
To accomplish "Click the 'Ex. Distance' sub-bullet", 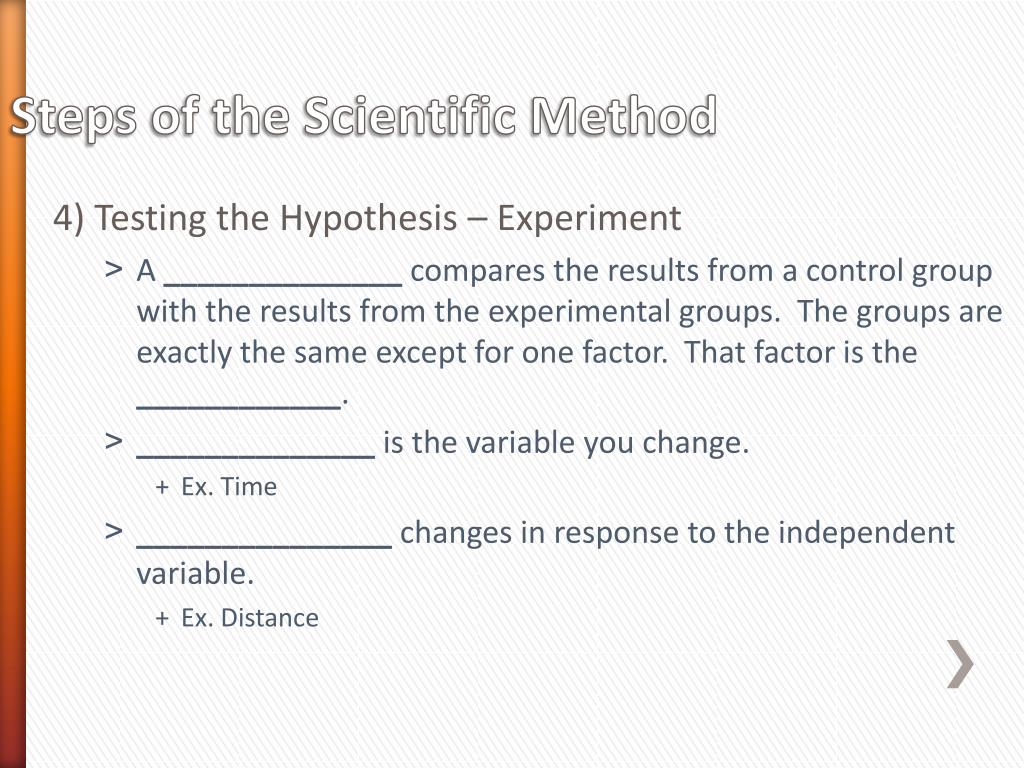I will tap(249, 618).
